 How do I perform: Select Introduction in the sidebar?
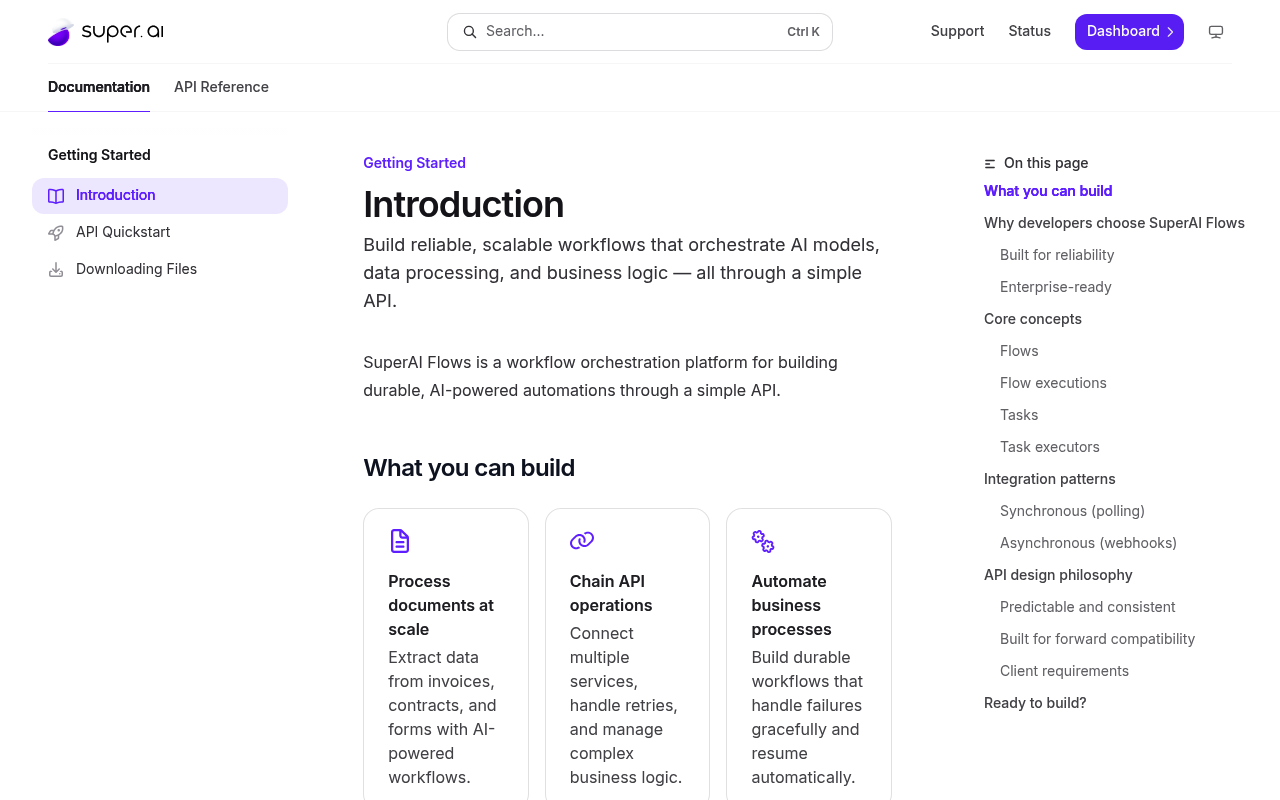[x=160, y=196]
